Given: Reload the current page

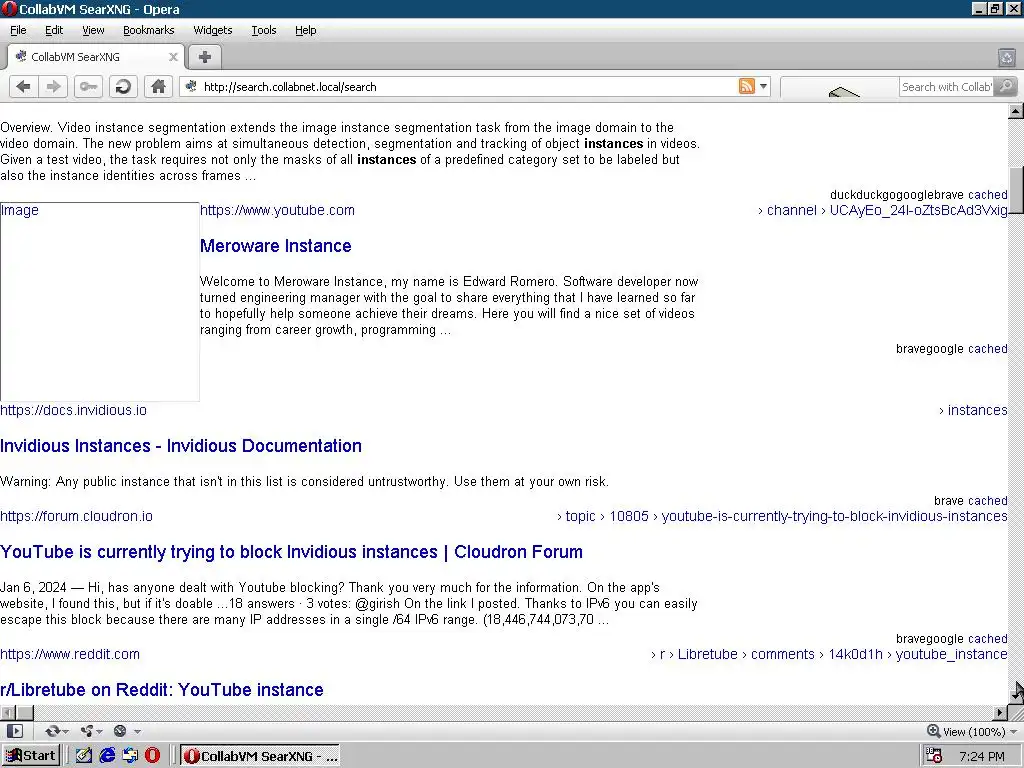Looking at the screenshot, I should pos(123,87).
